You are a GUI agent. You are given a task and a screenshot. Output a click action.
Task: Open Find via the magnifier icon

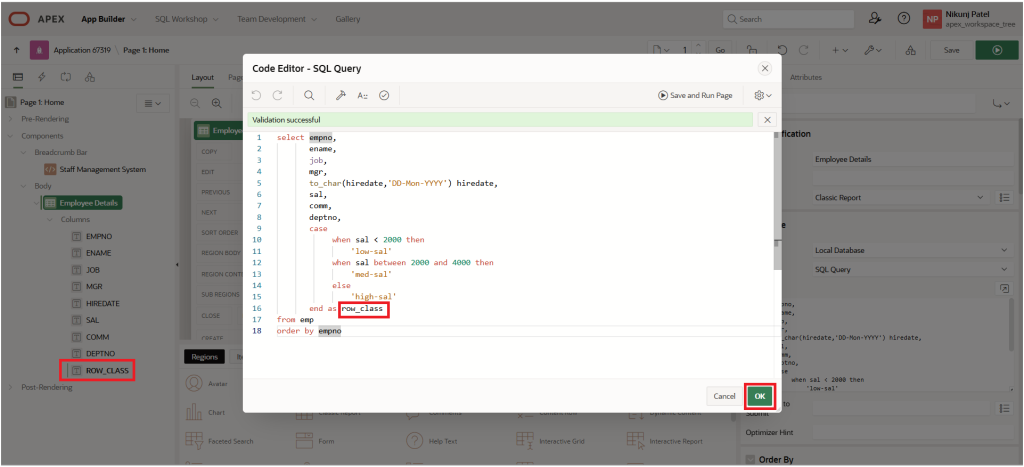[x=309, y=95]
